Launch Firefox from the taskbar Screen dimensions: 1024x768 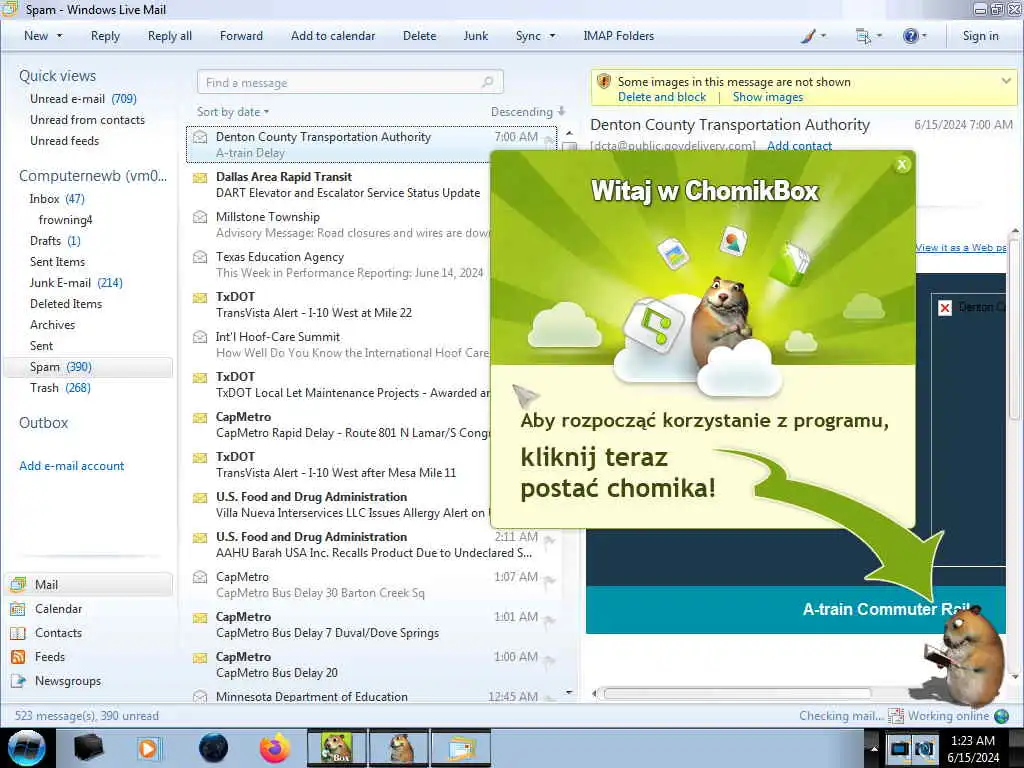[x=275, y=748]
